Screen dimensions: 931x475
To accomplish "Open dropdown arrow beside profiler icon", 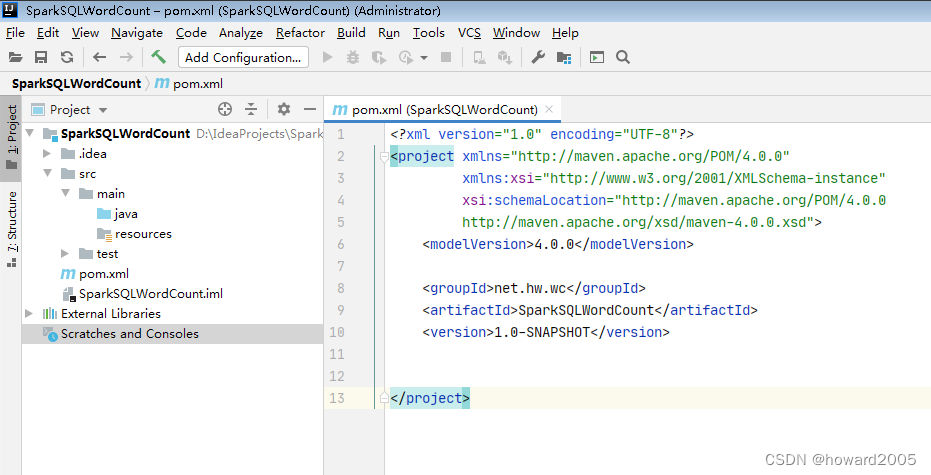I will pyautogui.click(x=424, y=58).
